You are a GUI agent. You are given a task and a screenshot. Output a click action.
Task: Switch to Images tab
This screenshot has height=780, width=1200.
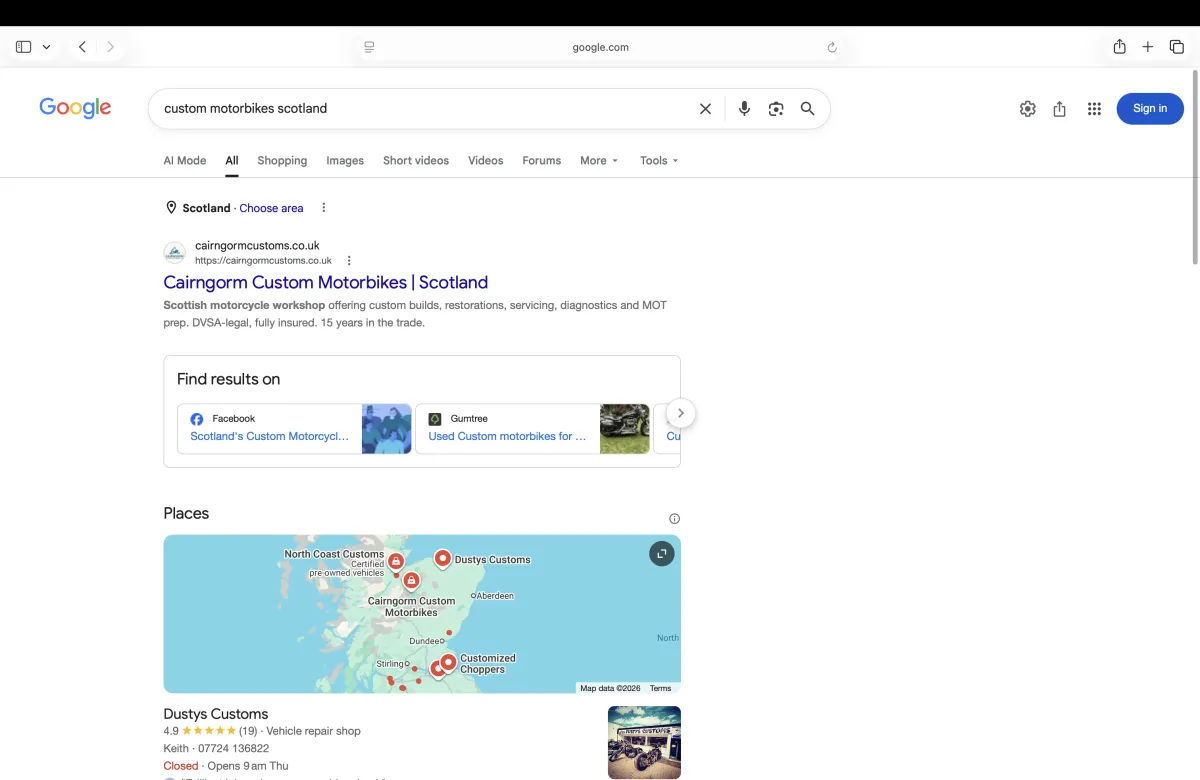click(345, 160)
